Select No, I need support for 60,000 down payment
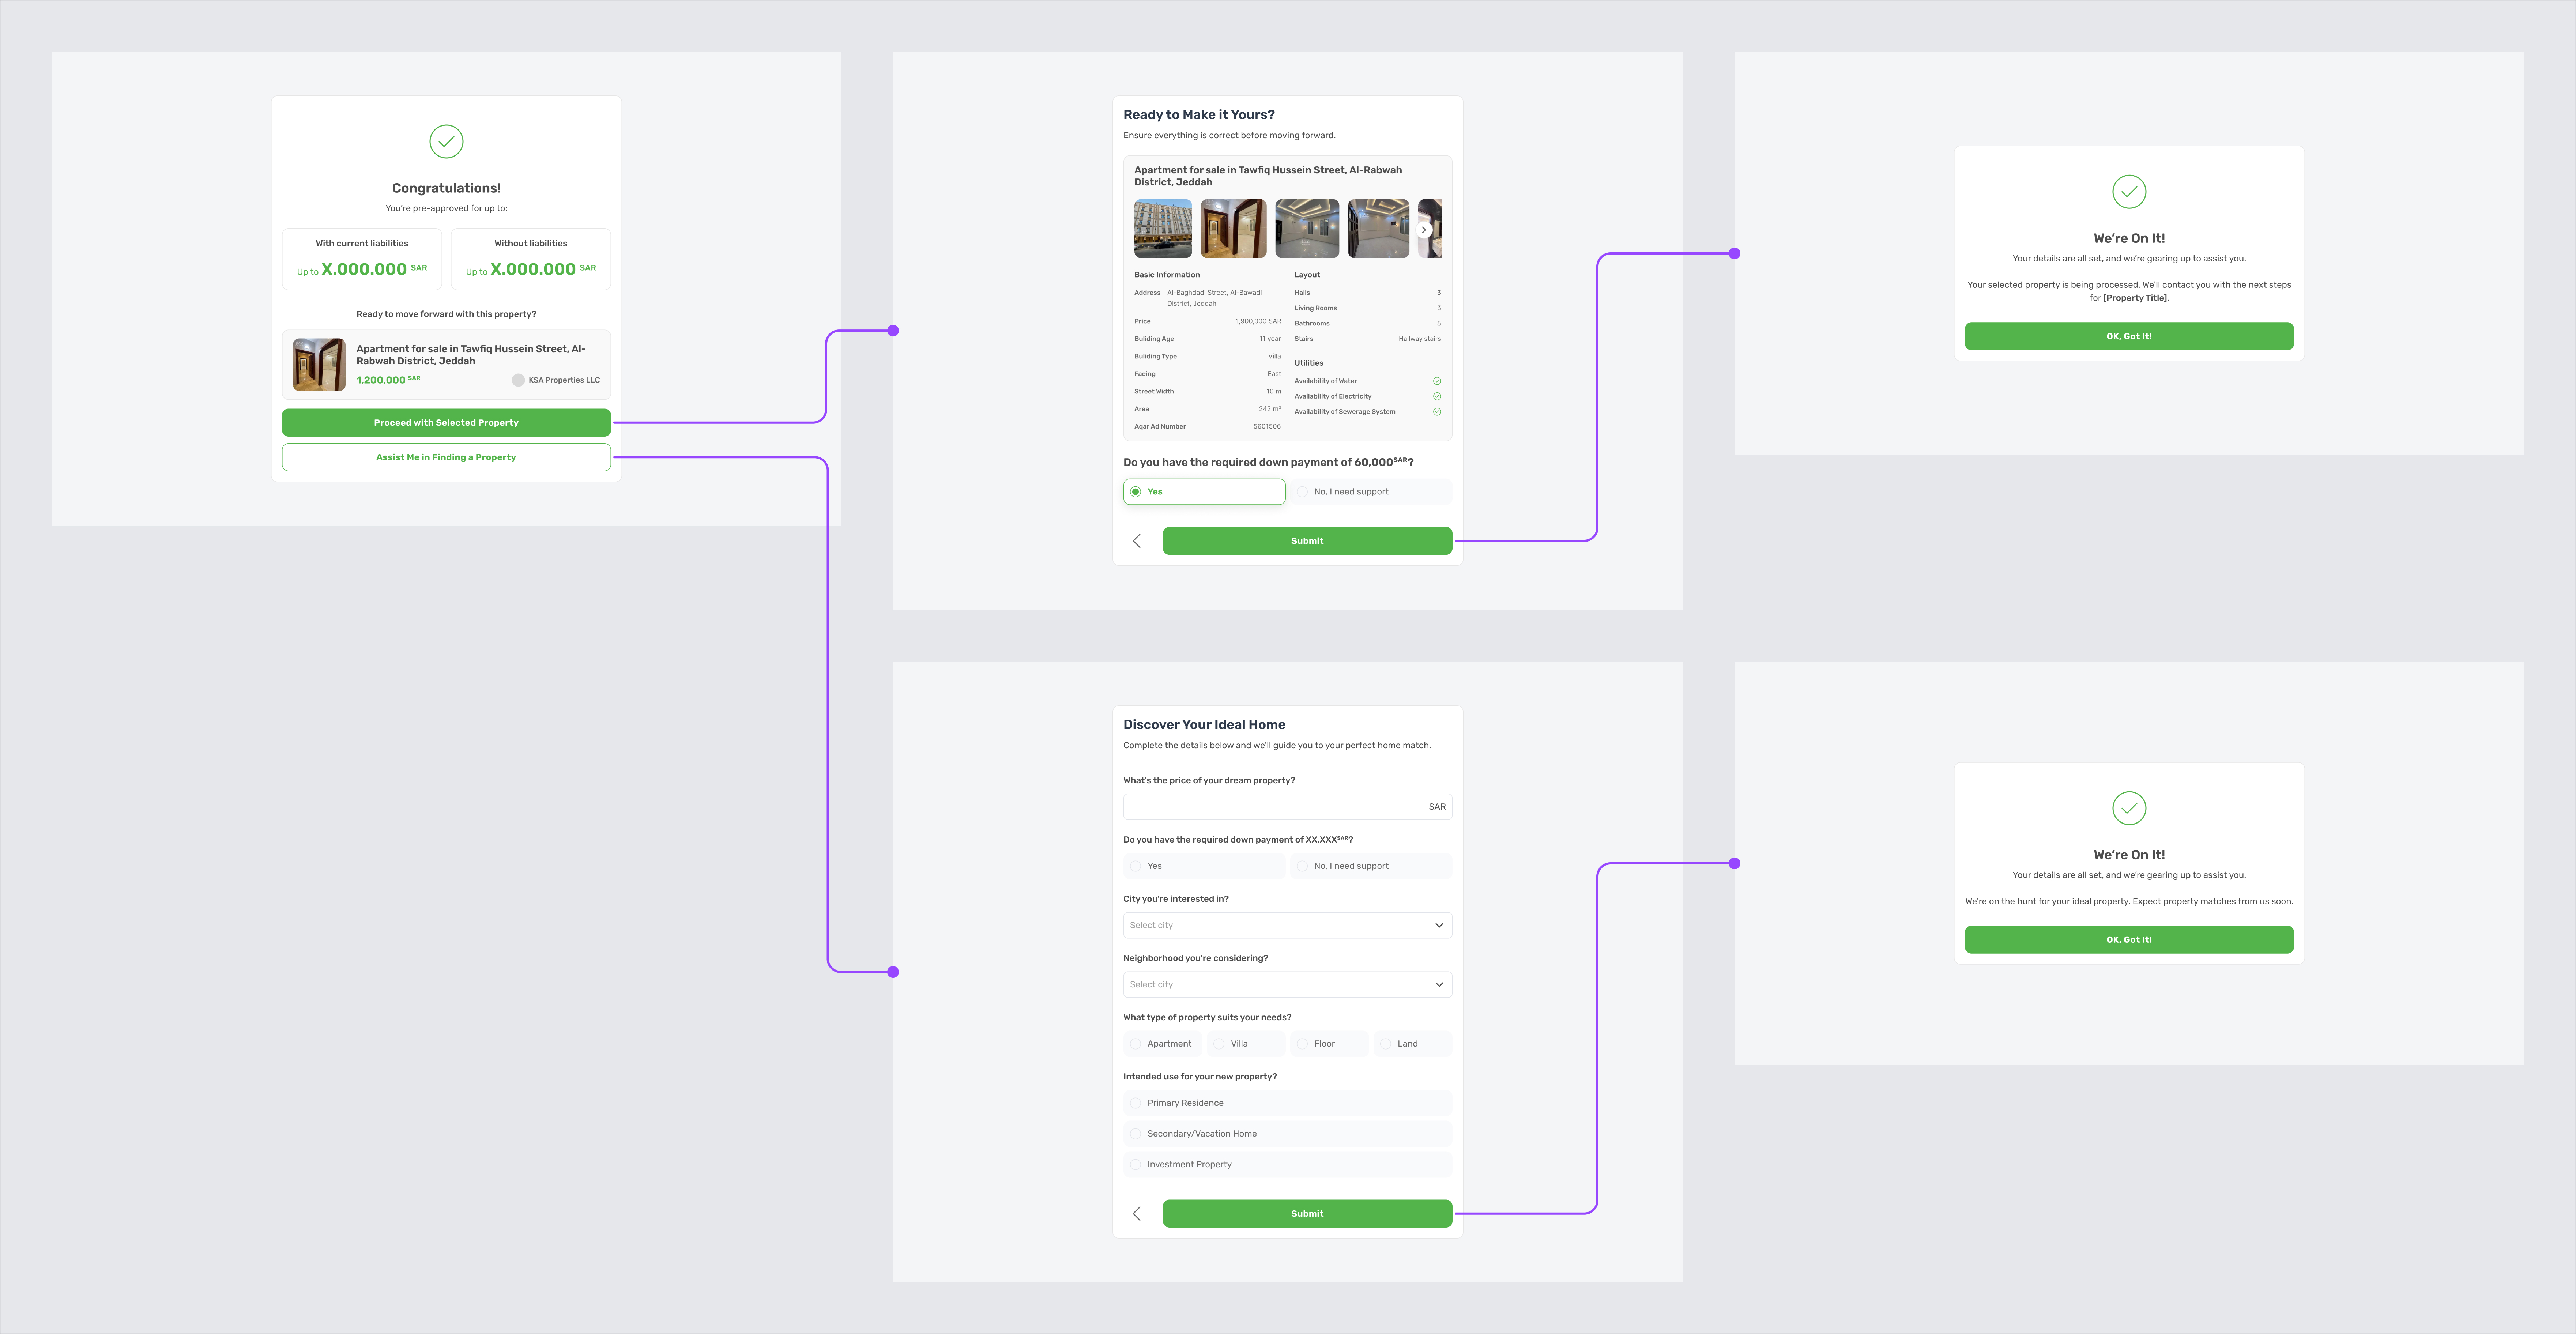This screenshot has width=2576, height=1334. coord(1371,492)
